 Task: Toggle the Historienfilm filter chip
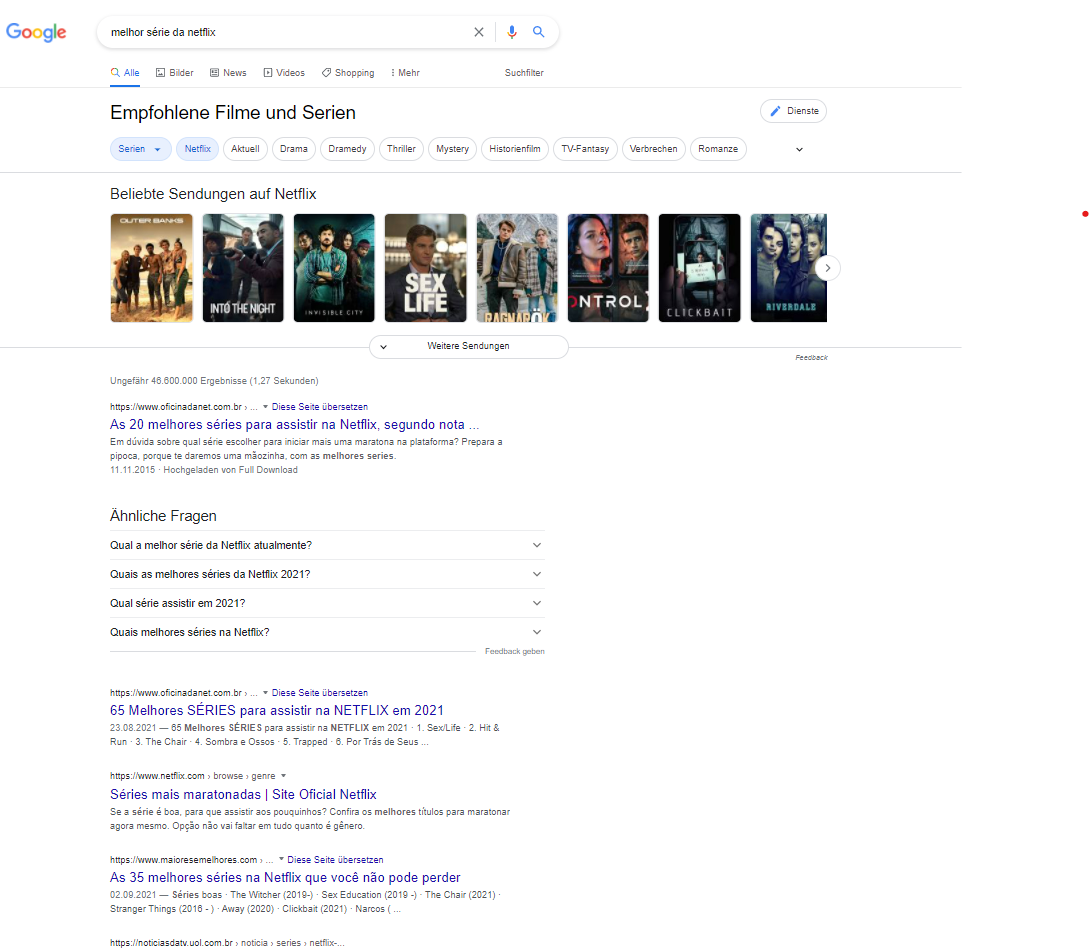[515, 149]
